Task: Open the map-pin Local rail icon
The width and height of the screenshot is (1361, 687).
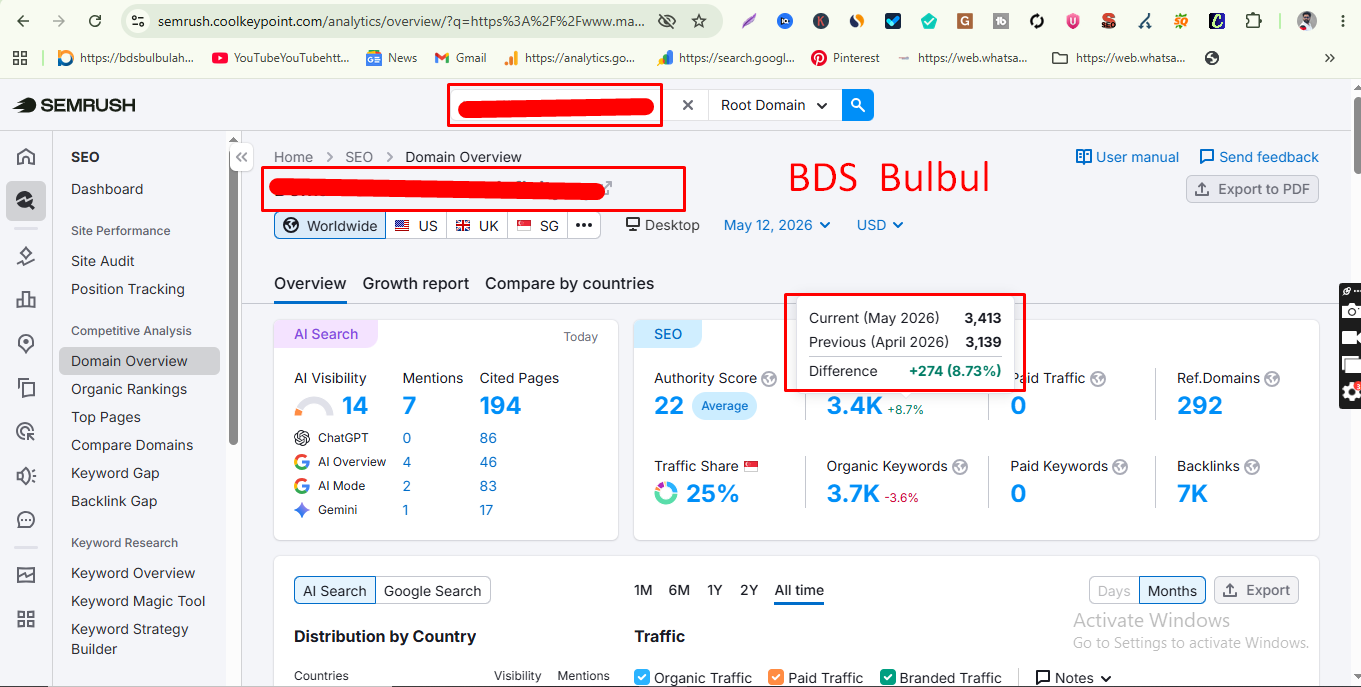Action: (x=26, y=343)
